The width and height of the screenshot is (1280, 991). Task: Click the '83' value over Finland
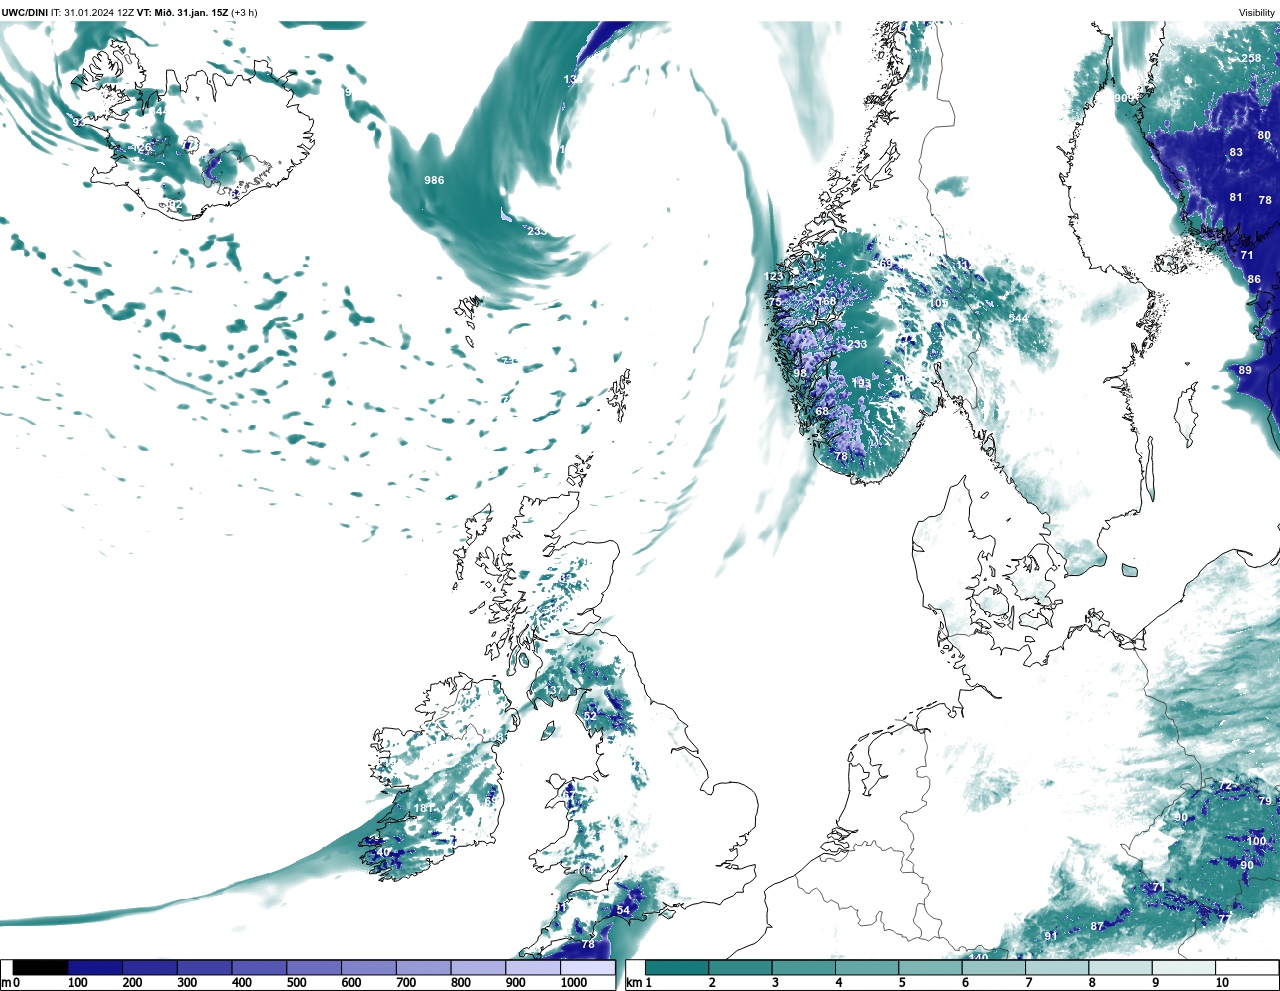tap(1236, 152)
